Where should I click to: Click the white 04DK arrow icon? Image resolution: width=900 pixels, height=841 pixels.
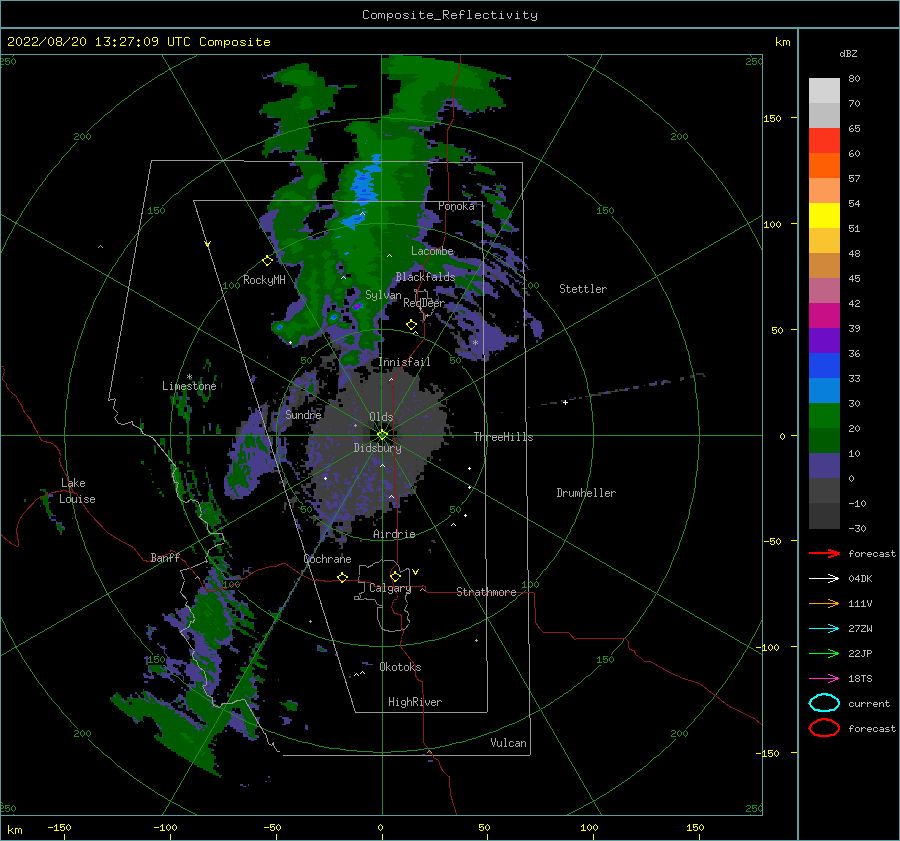(824, 578)
